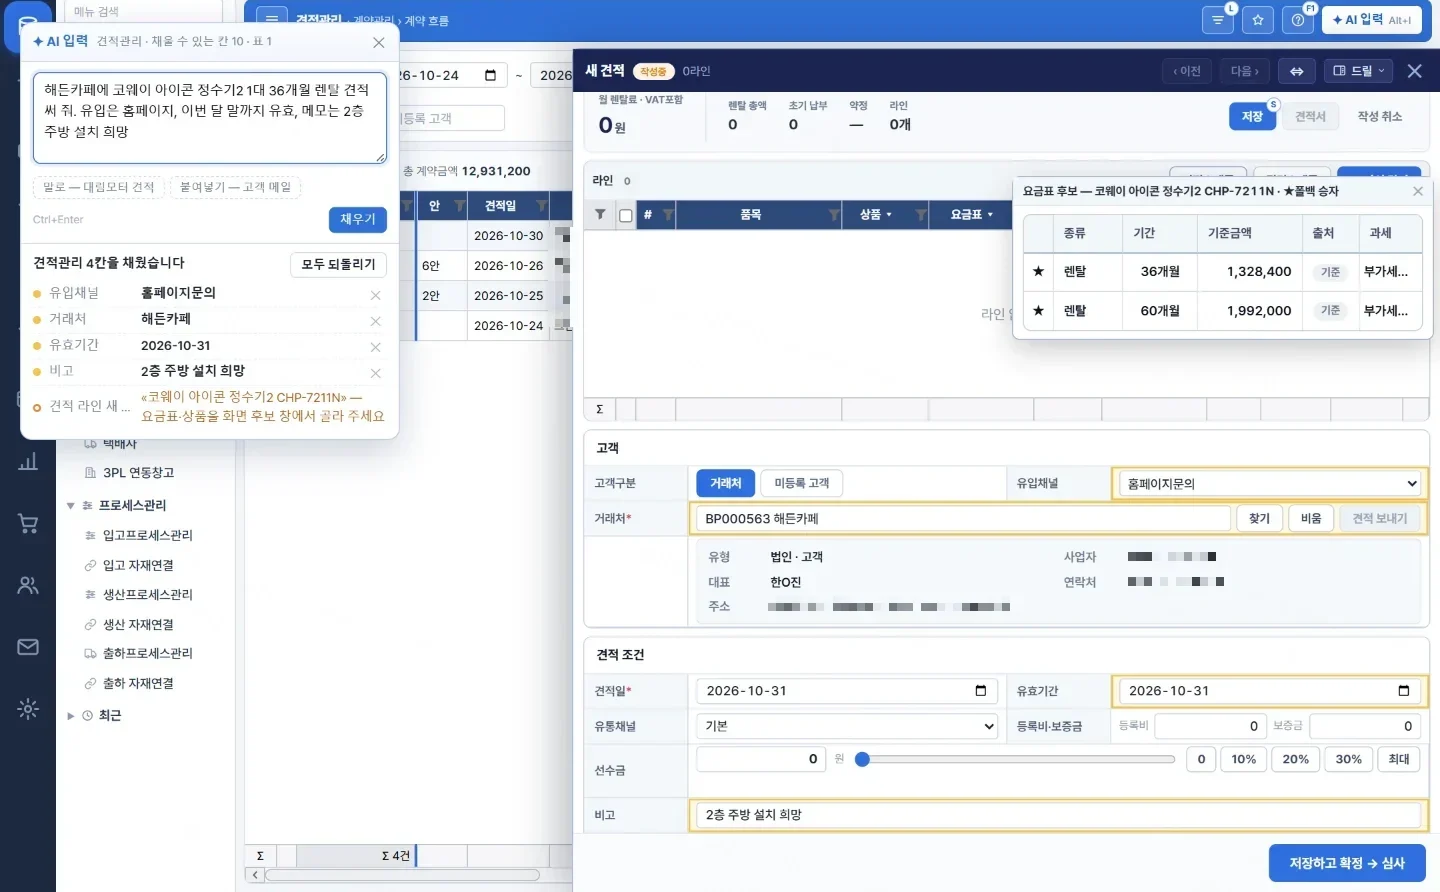Open the 유입채널 dropdown showing 홈페이지문의
1440x892 pixels.
point(1269,484)
